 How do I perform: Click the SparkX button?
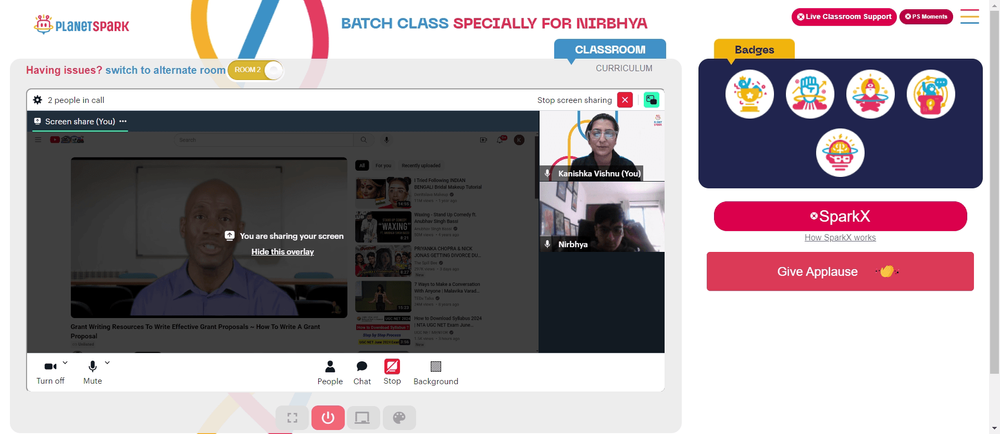840,216
